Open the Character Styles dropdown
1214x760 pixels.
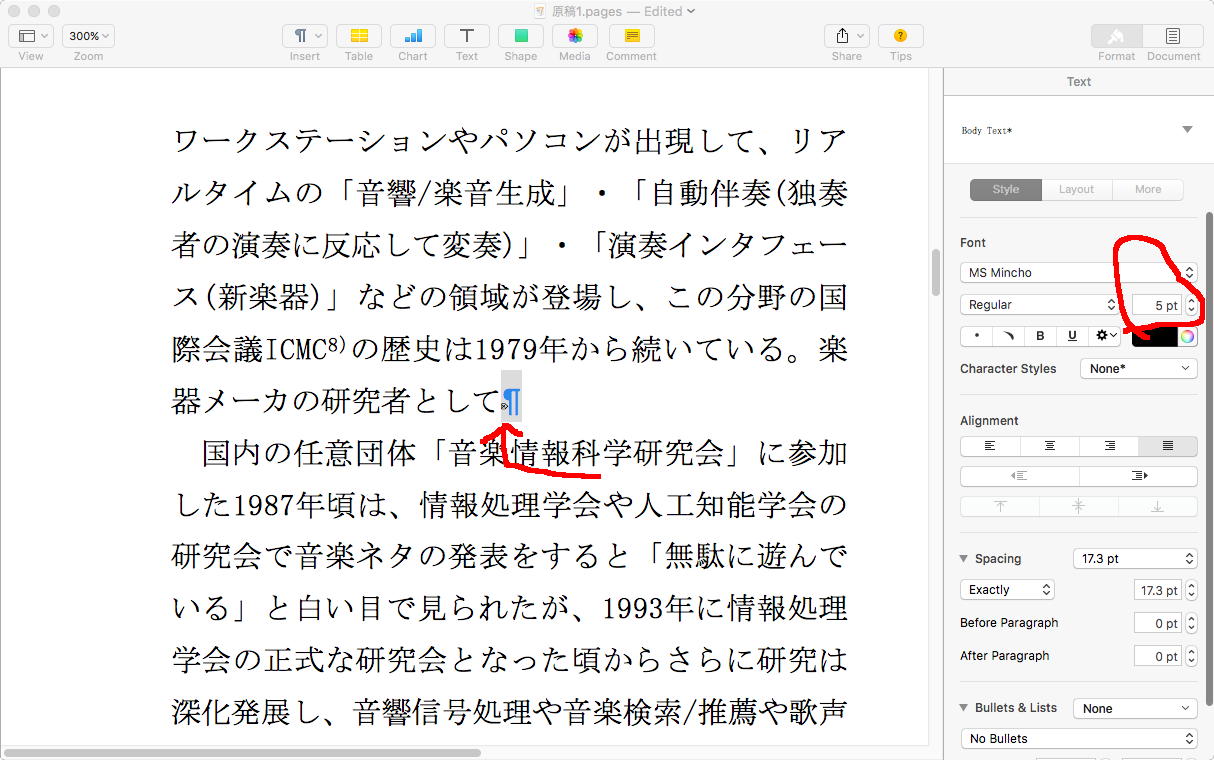pyautogui.click(x=1138, y=368)
